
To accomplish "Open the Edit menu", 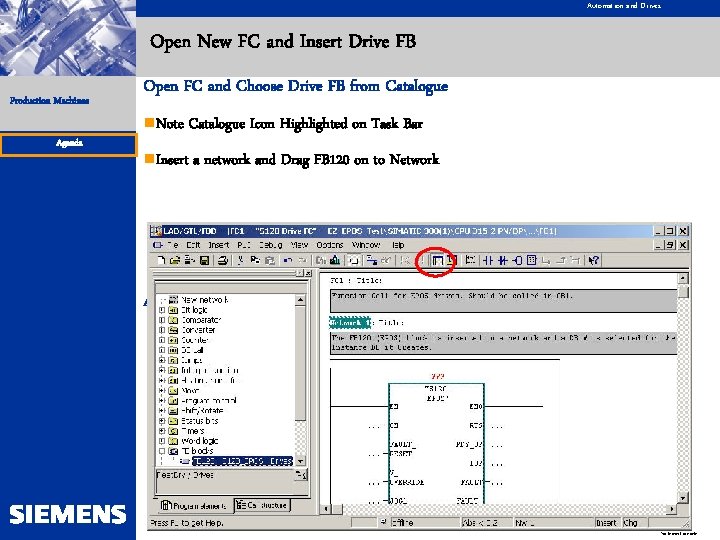I will (x=193, y=245).
